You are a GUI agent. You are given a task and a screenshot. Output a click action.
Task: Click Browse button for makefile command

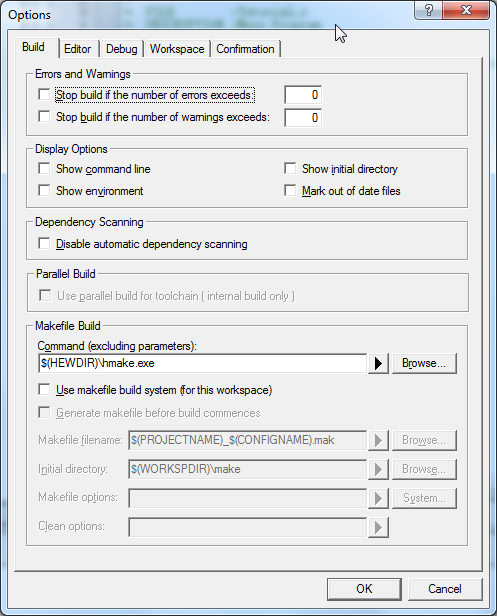coord(424,363)
